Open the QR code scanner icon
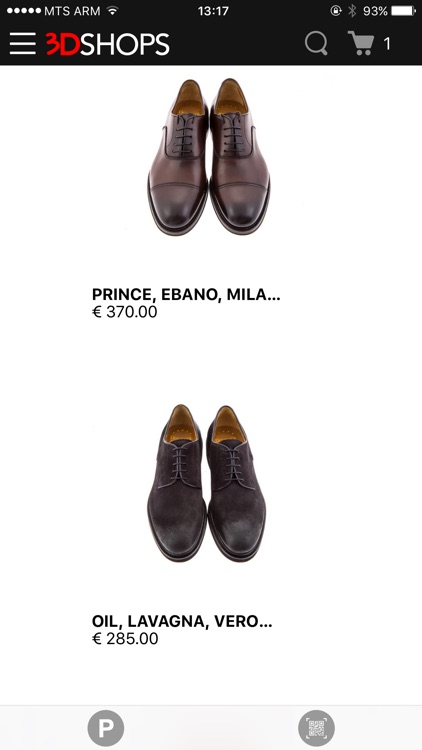Image resolution: width=422 pixels, height=750 pixels. click(x=316, y=728)
